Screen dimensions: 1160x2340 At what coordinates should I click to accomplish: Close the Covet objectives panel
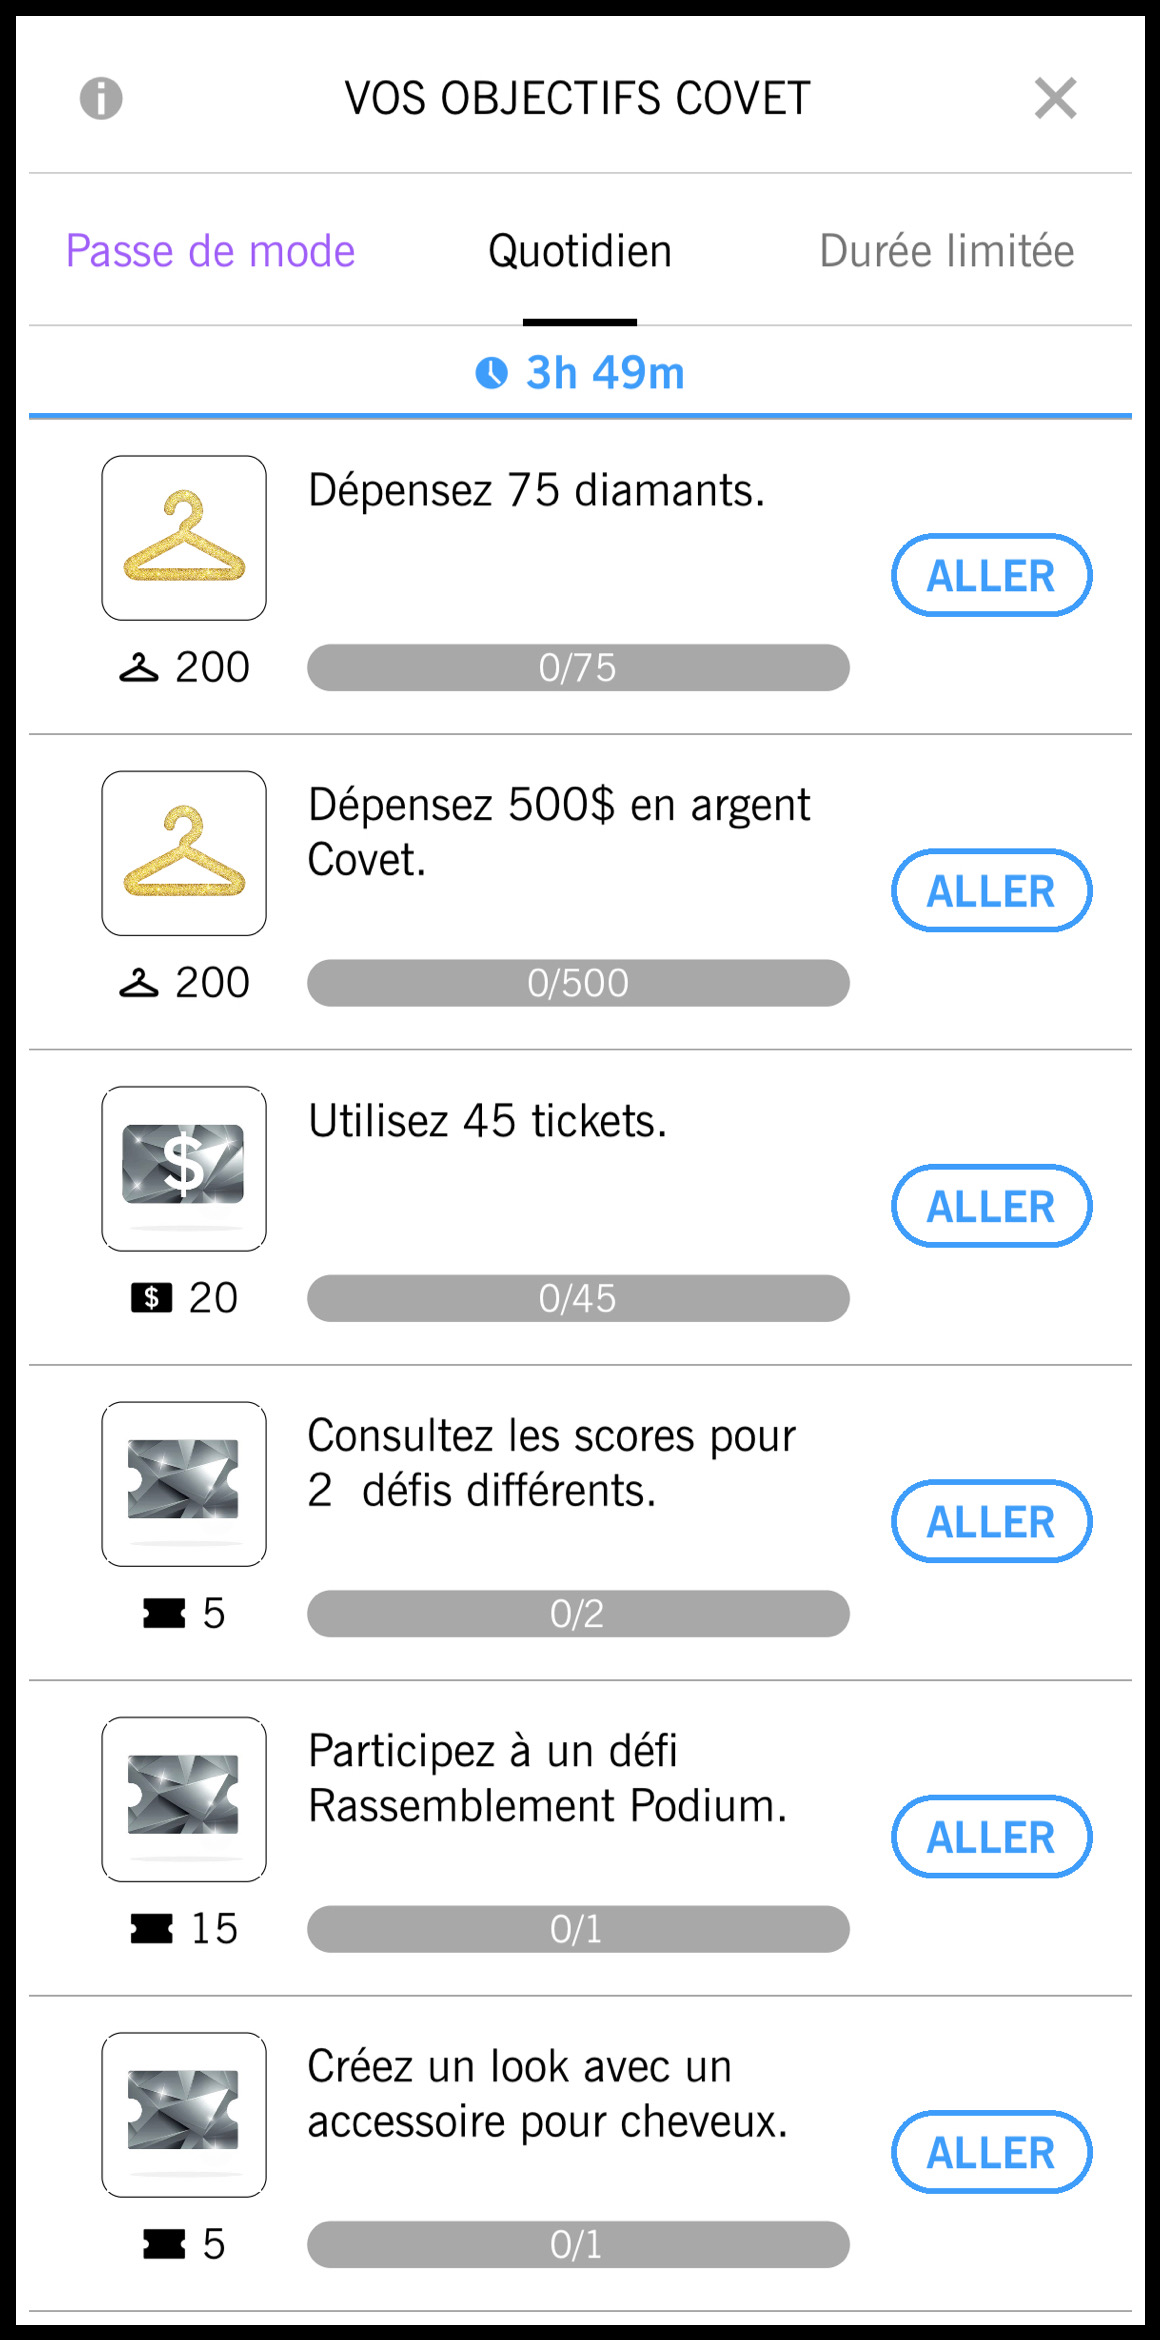[x=1055, y=98]
